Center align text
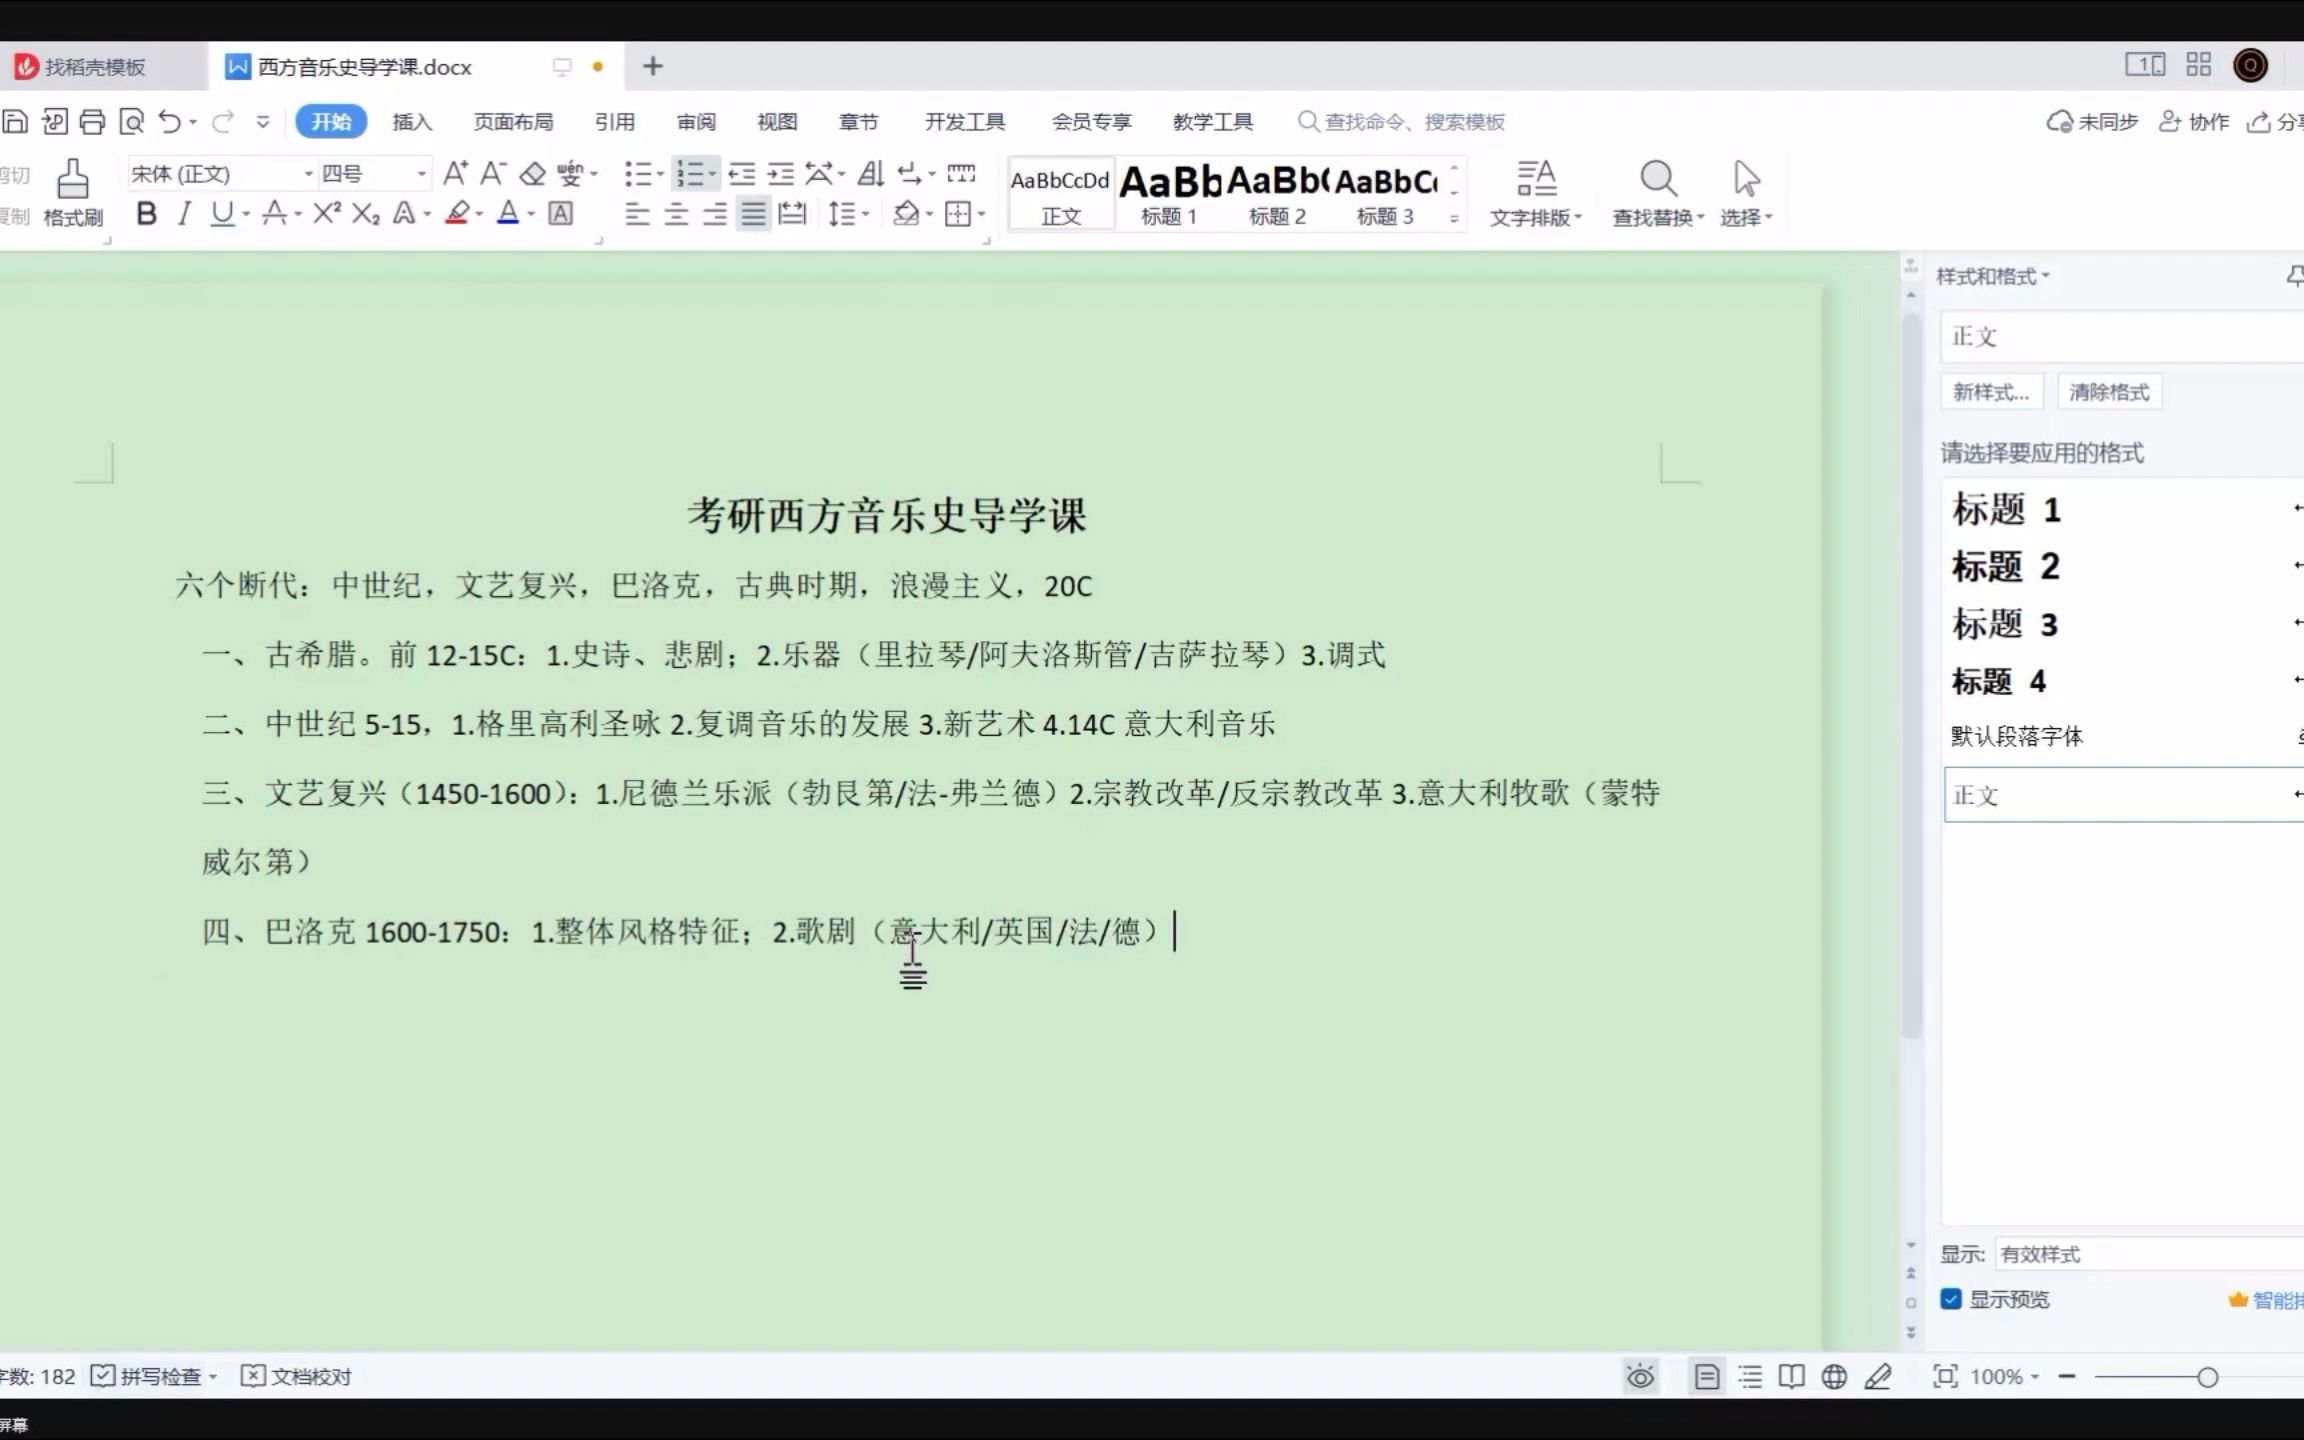The width and height of the screenshot is (2304, 1440). 676,213
